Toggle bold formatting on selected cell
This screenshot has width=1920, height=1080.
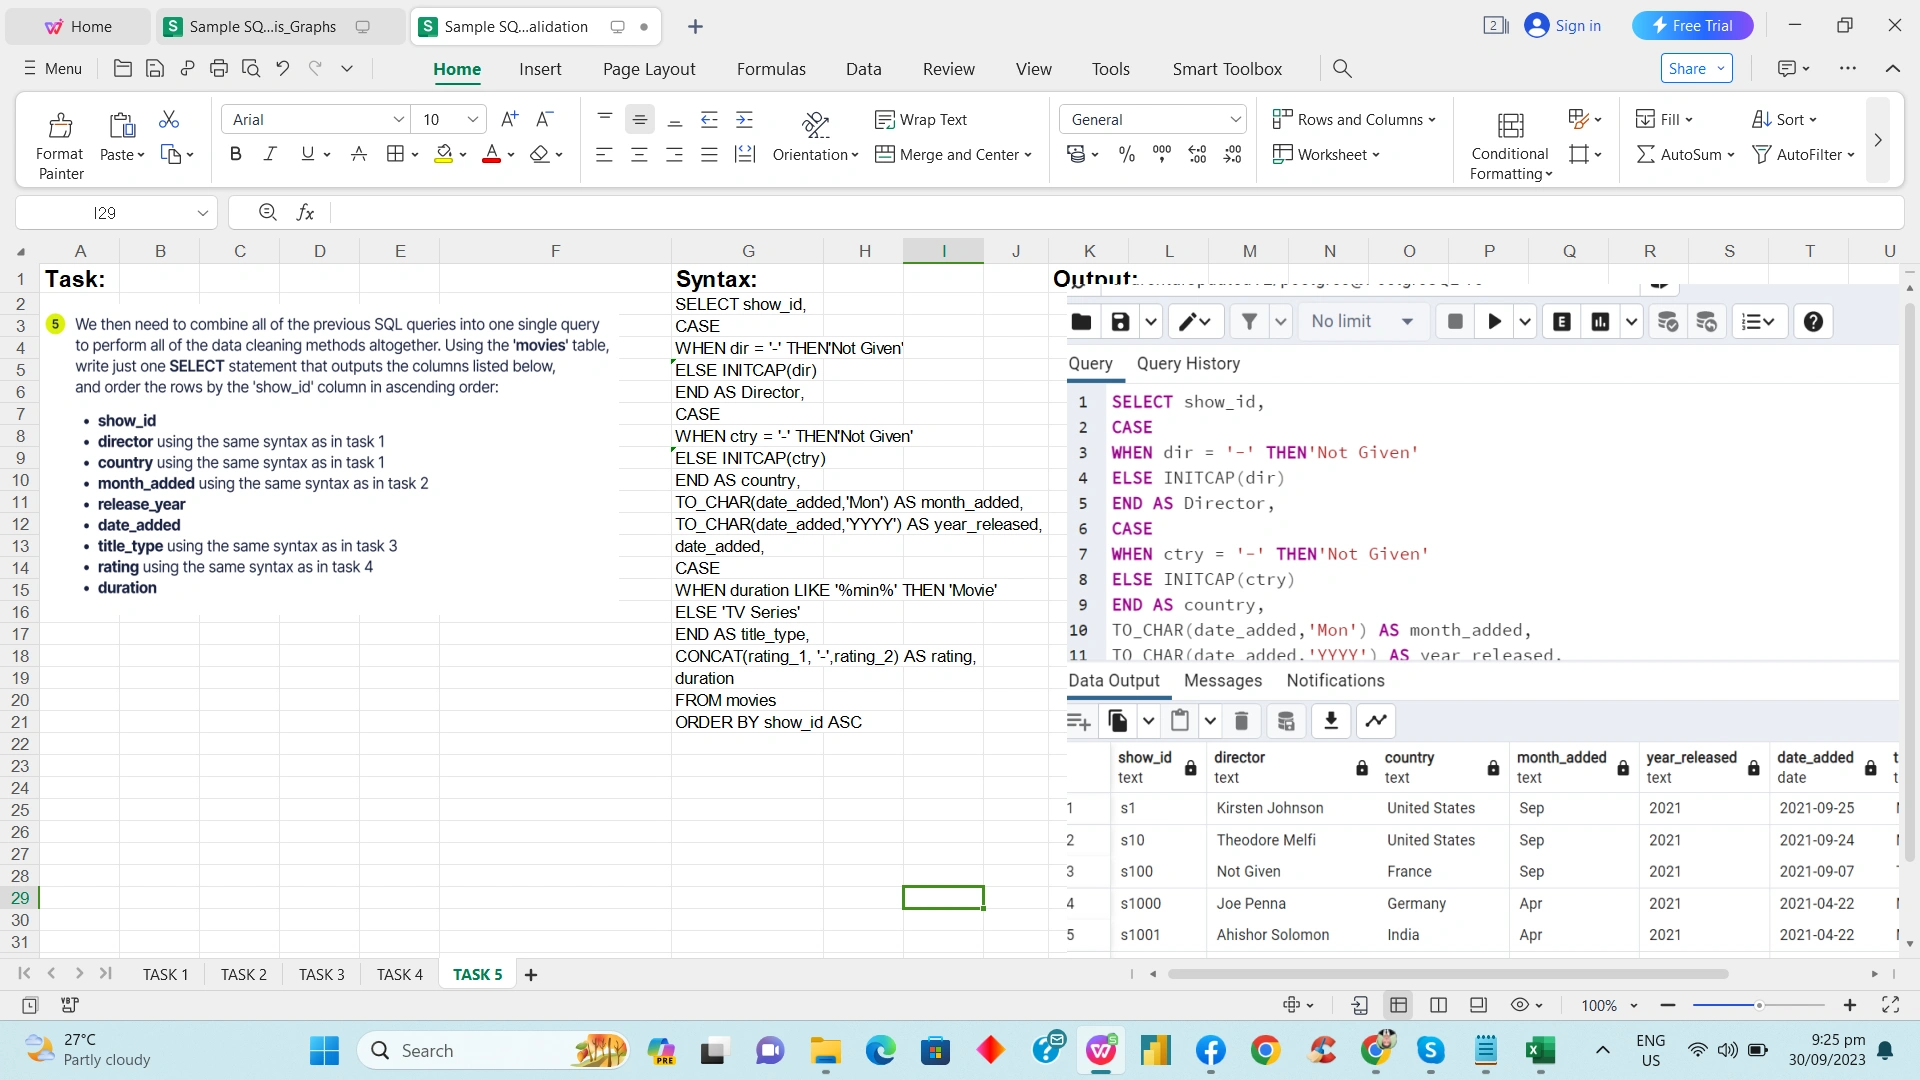tap(236, 154)
